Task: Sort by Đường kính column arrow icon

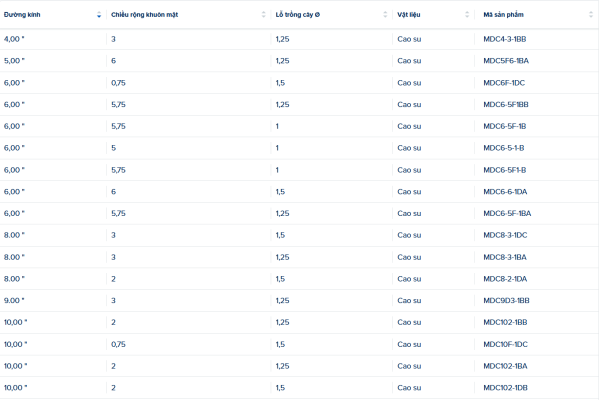Action: click(x=99, y=15)
